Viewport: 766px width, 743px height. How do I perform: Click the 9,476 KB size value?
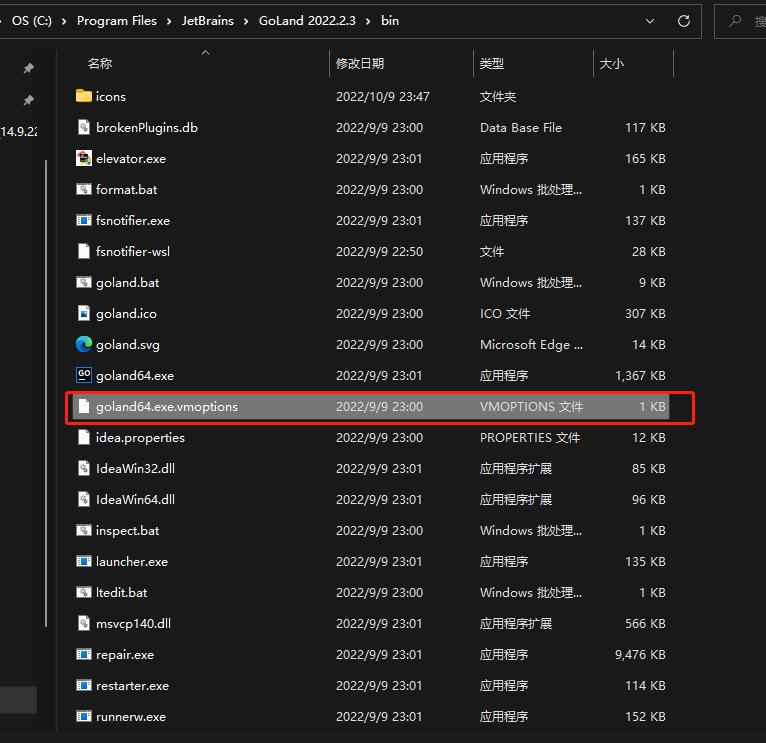(640, 655)
